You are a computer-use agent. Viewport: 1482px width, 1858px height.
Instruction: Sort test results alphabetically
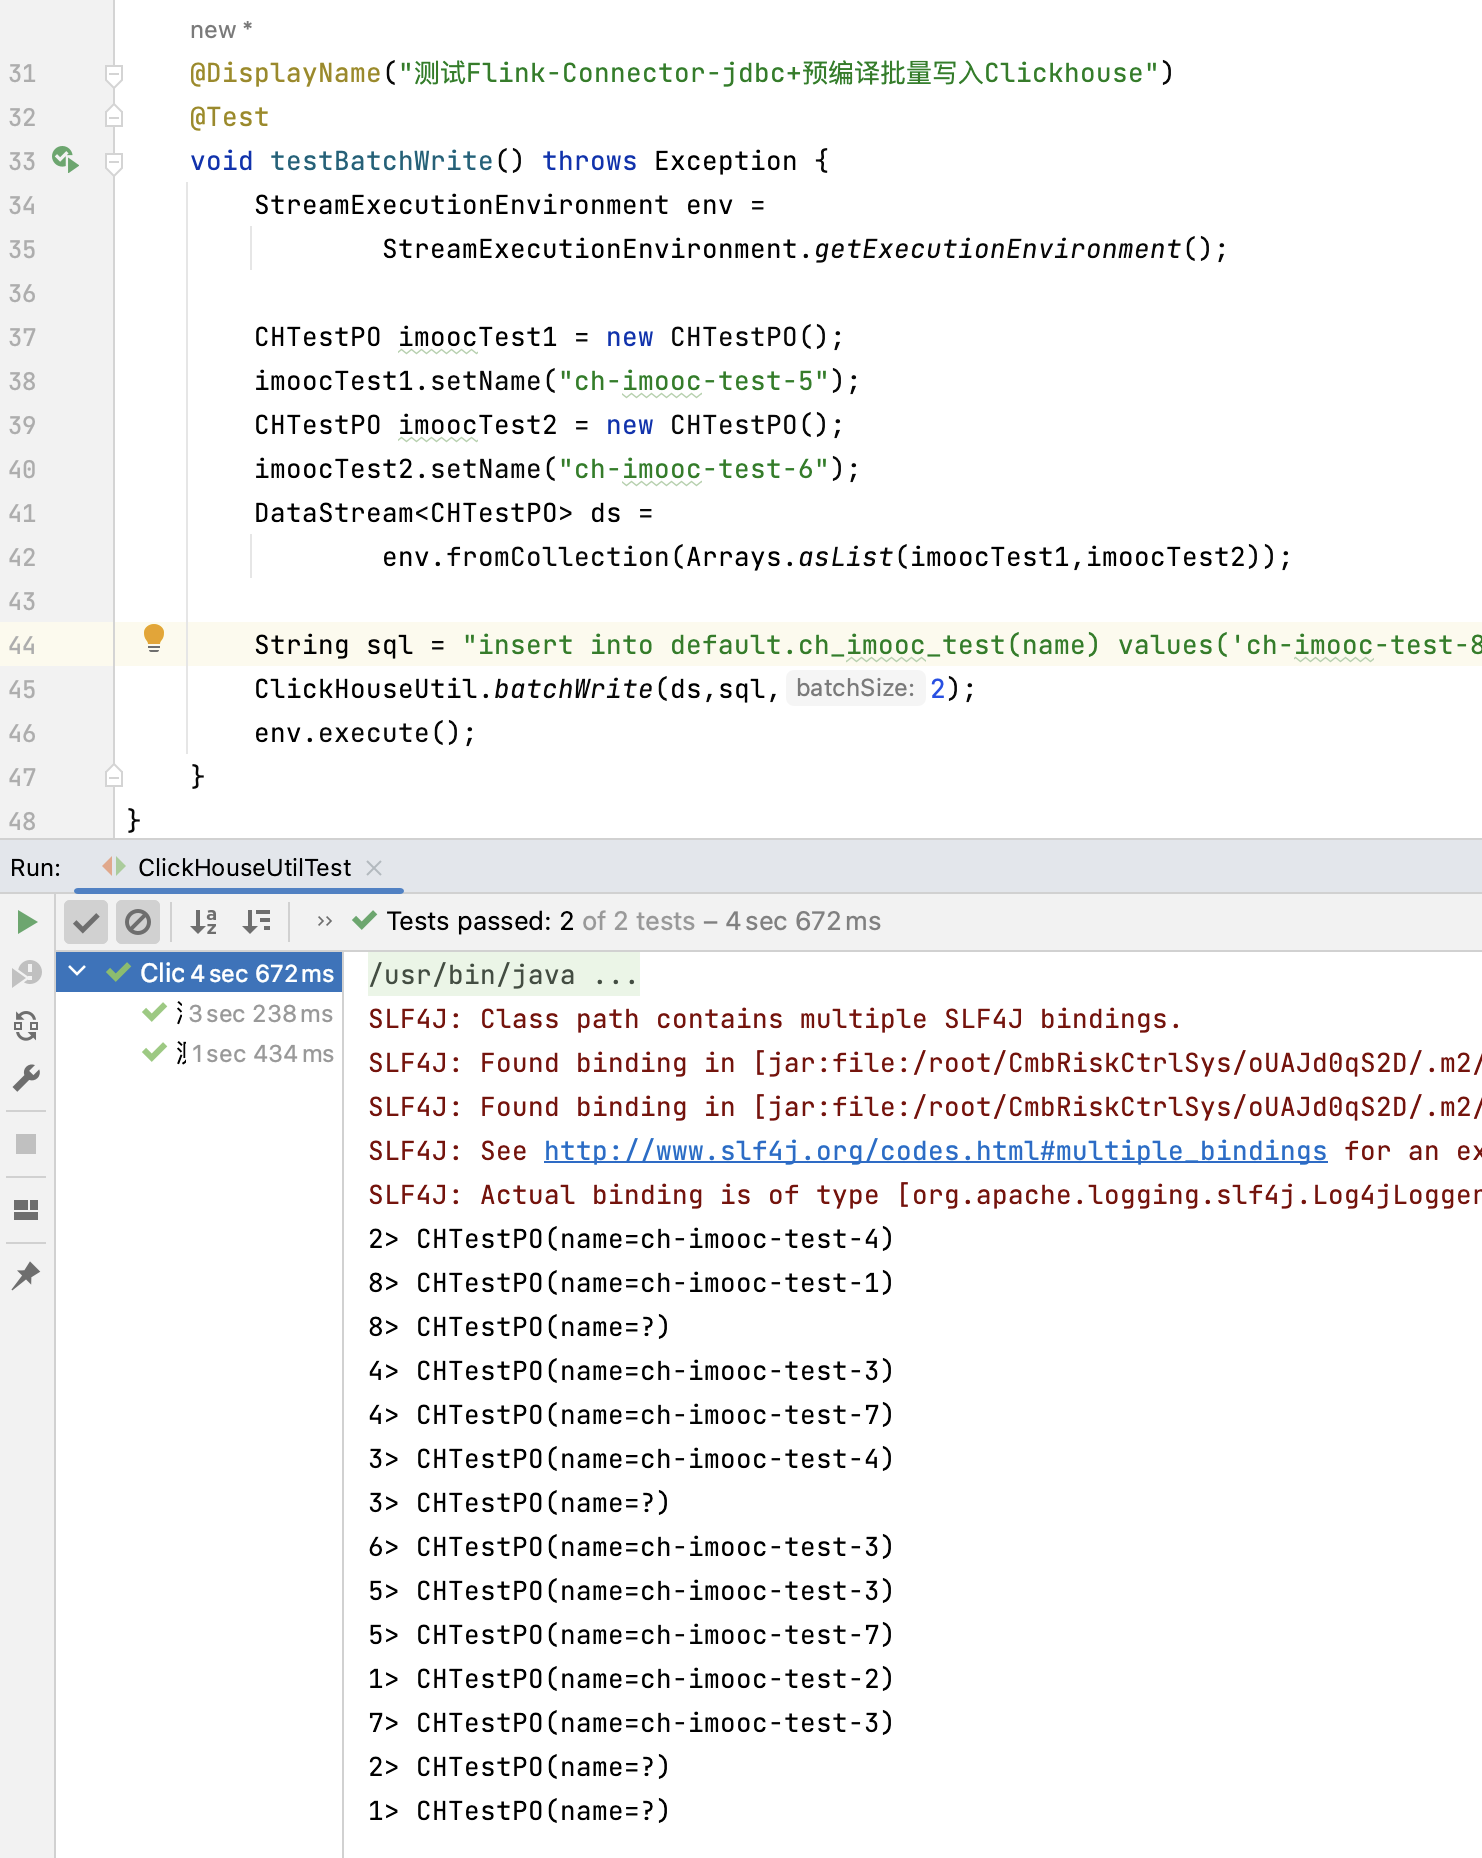click(204, 921)
